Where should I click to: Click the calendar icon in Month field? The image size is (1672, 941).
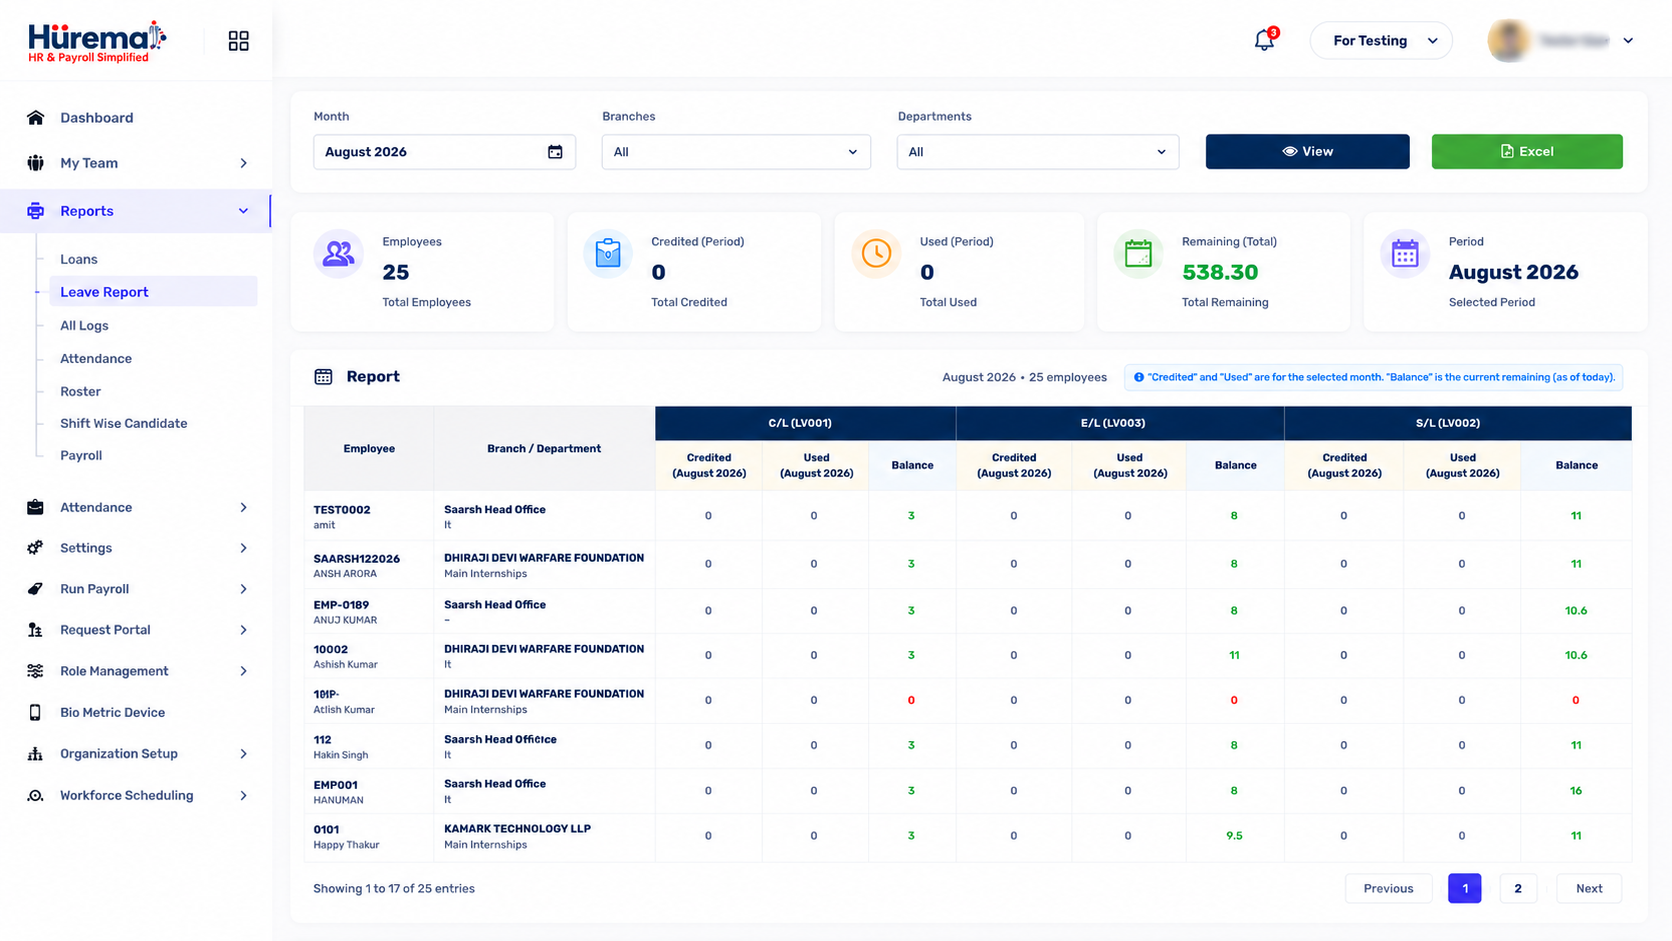click(555, 152)
